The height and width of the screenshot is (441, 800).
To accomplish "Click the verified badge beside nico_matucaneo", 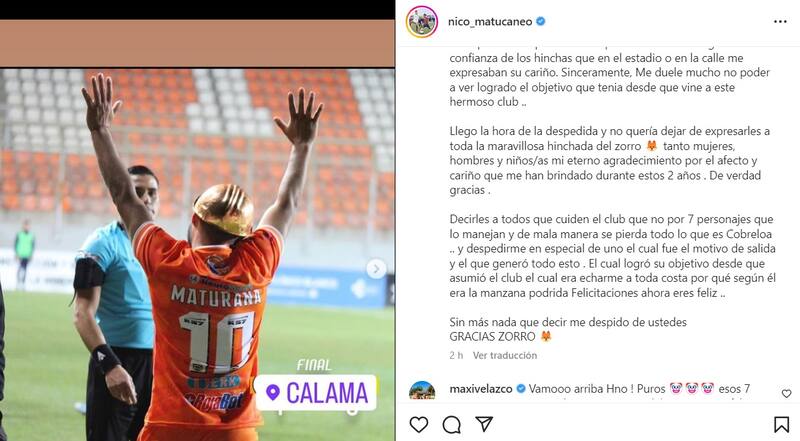I will [541, 21].
